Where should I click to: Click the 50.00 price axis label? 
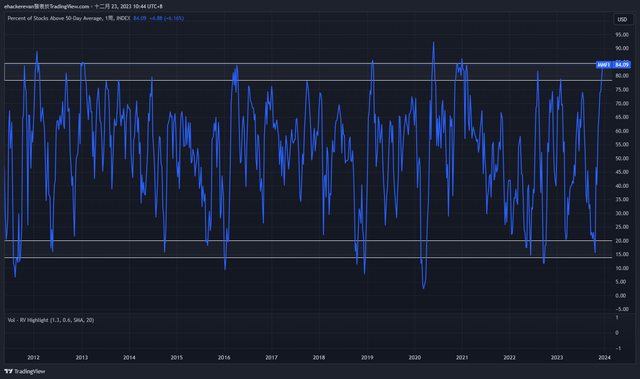click(x=622, y=158)
